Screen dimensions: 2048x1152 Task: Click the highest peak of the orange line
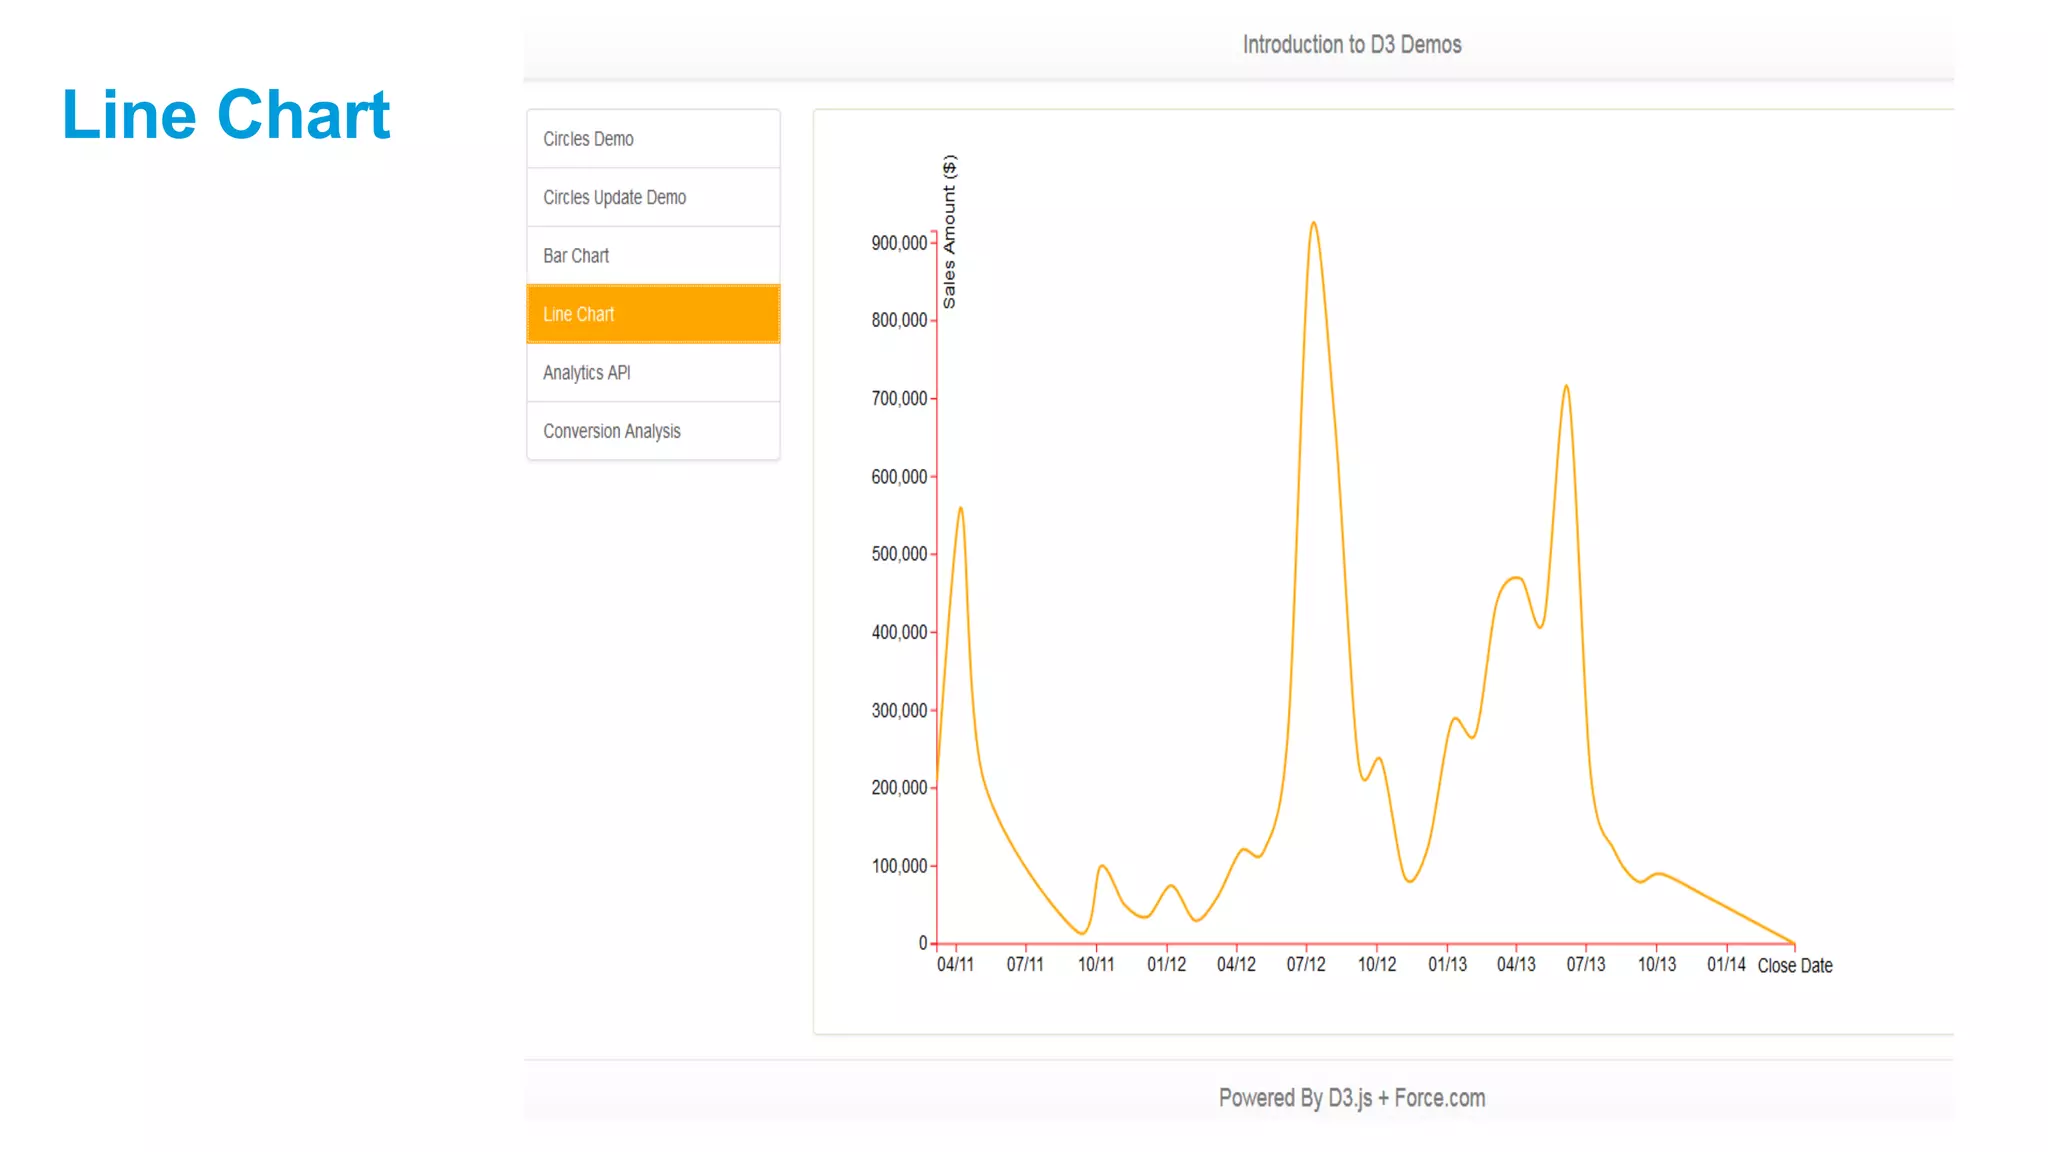coord(1313,223)
